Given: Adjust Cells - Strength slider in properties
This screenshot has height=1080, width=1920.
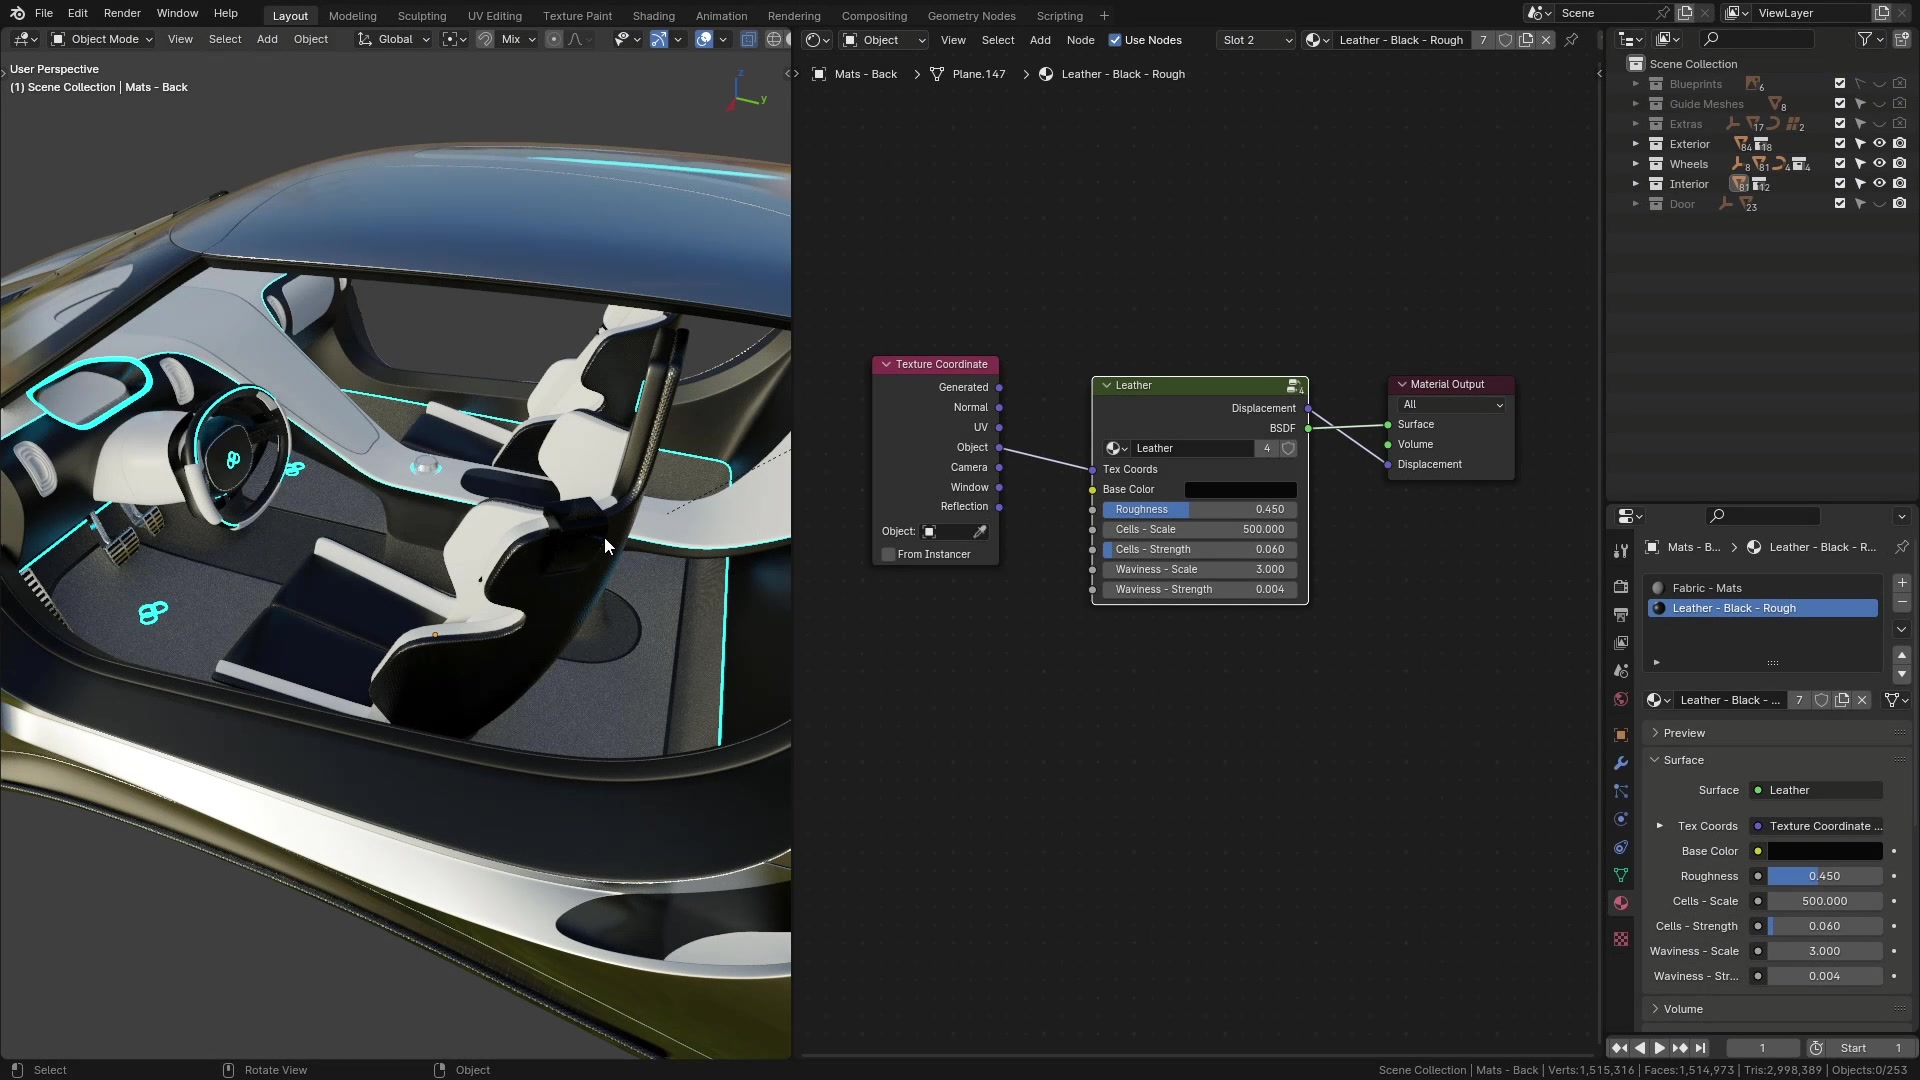Looking at the screenshot, I should [1825, 926].
